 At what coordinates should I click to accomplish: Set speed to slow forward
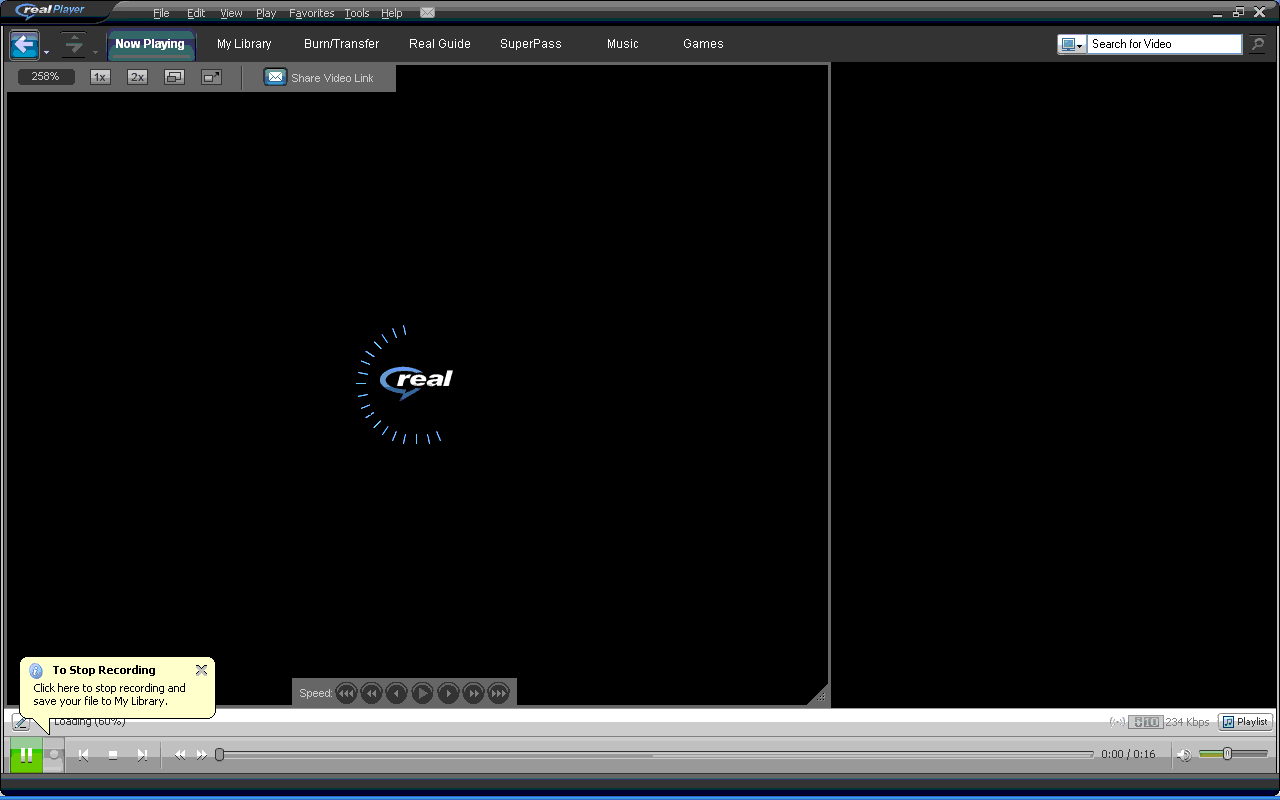click(448, 693)
